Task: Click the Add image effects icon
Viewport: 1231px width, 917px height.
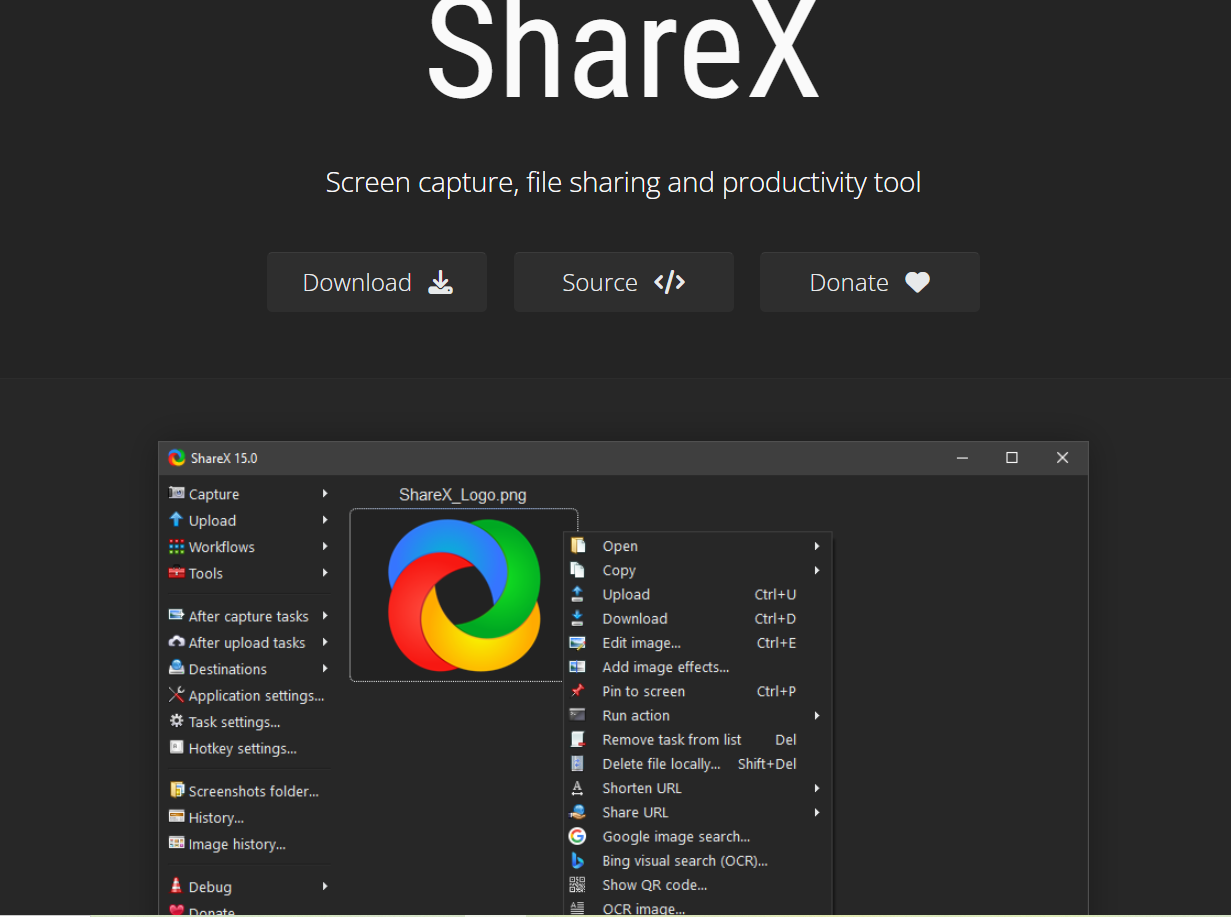Action: coord(577,666)
